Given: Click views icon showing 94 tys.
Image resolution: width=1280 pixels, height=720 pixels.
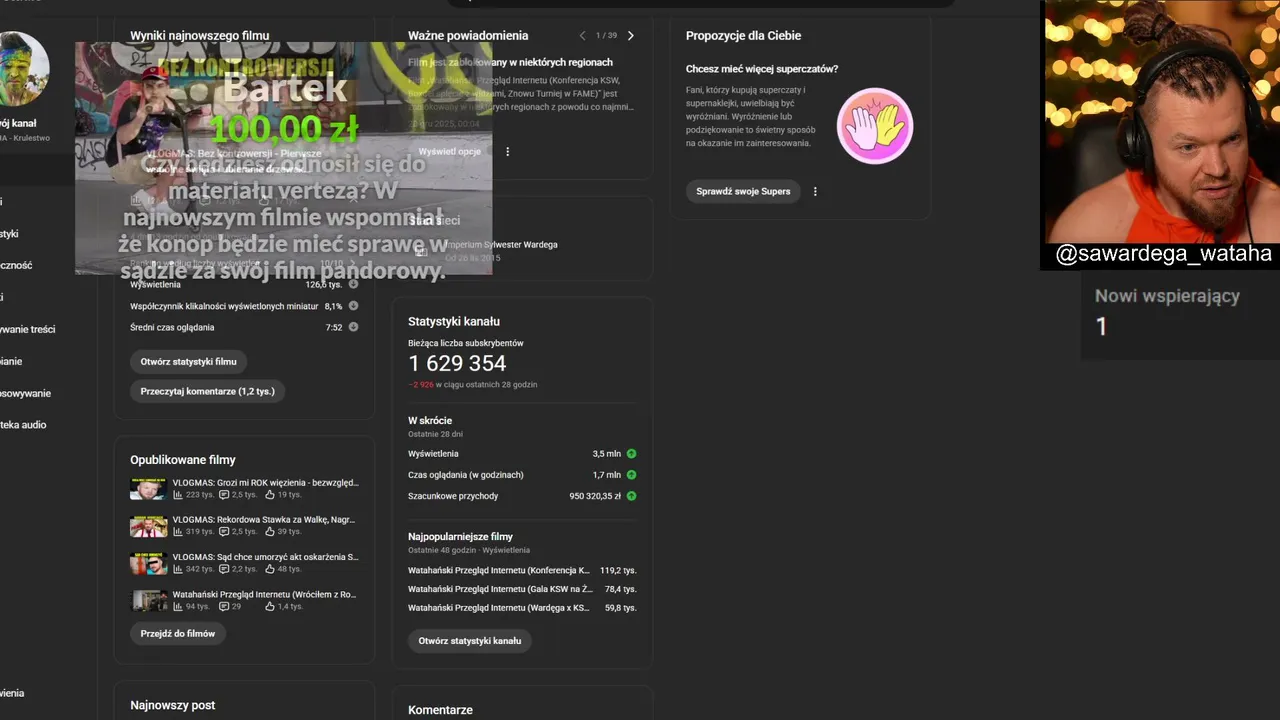Looking at the screenshot, I should coord(178,606).
